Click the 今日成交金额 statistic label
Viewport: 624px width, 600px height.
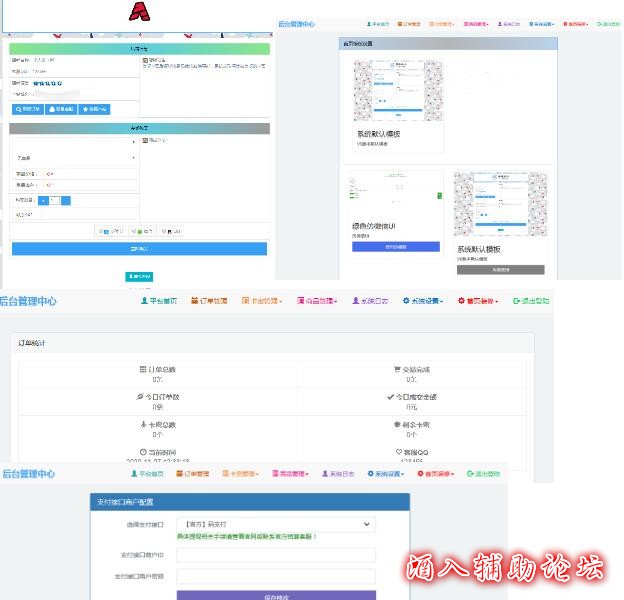(412, 397)
